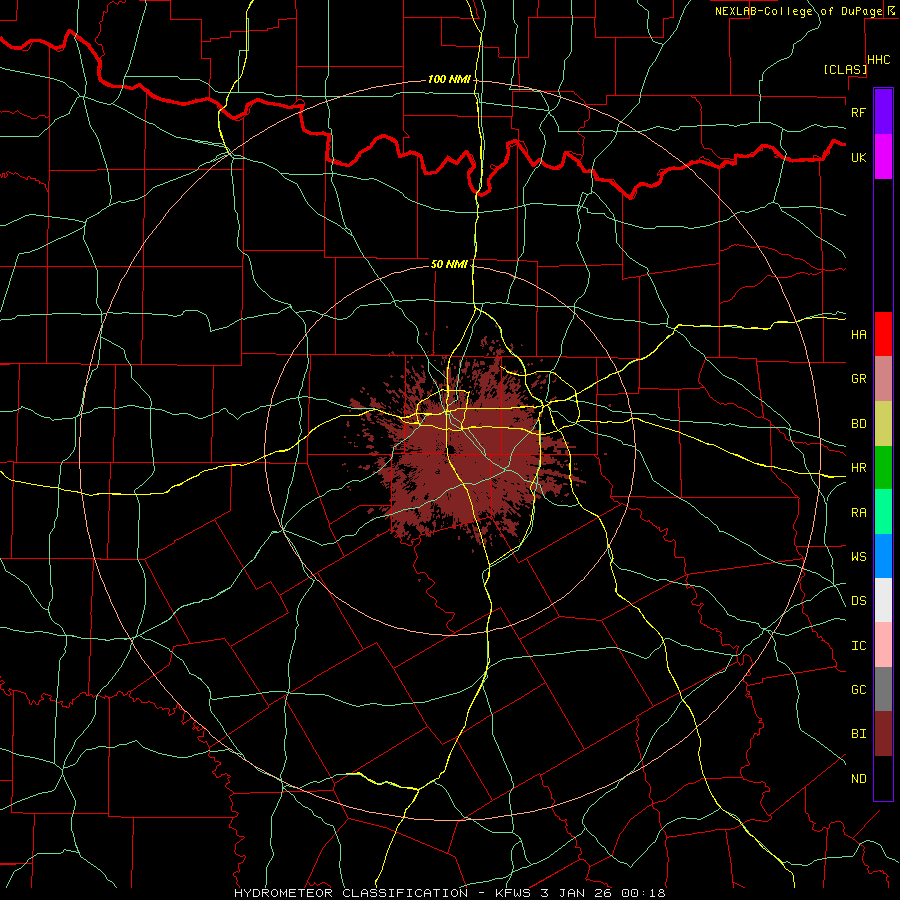Click the GR legend label
900x900 pixels.
pos(858,379)
